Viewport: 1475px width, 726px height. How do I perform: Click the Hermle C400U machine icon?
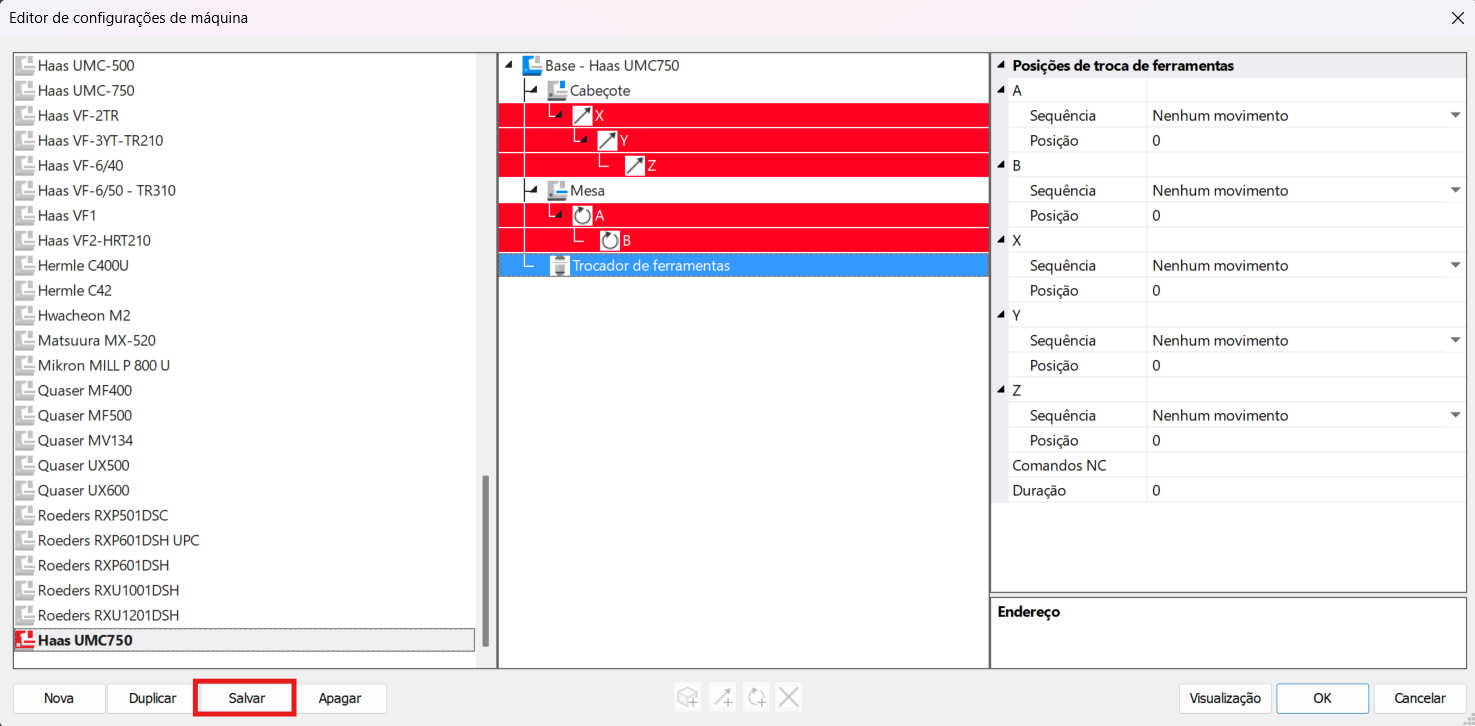click(25, 265)
